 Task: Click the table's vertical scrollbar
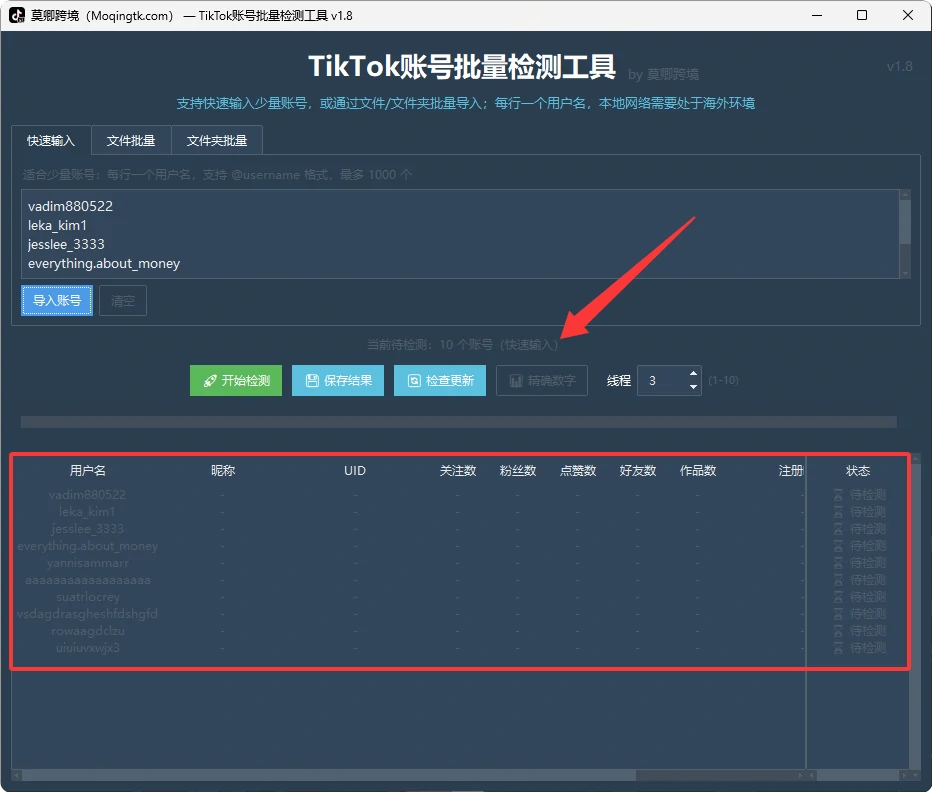[915, 612]
